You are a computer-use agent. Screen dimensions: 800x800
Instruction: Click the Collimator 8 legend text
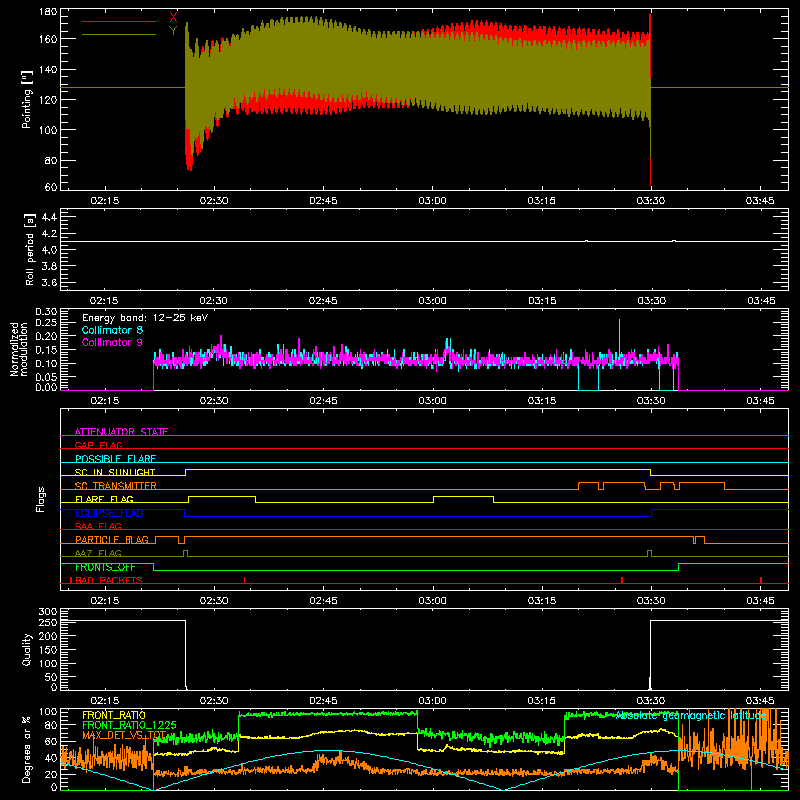click(x=112, y=330)
